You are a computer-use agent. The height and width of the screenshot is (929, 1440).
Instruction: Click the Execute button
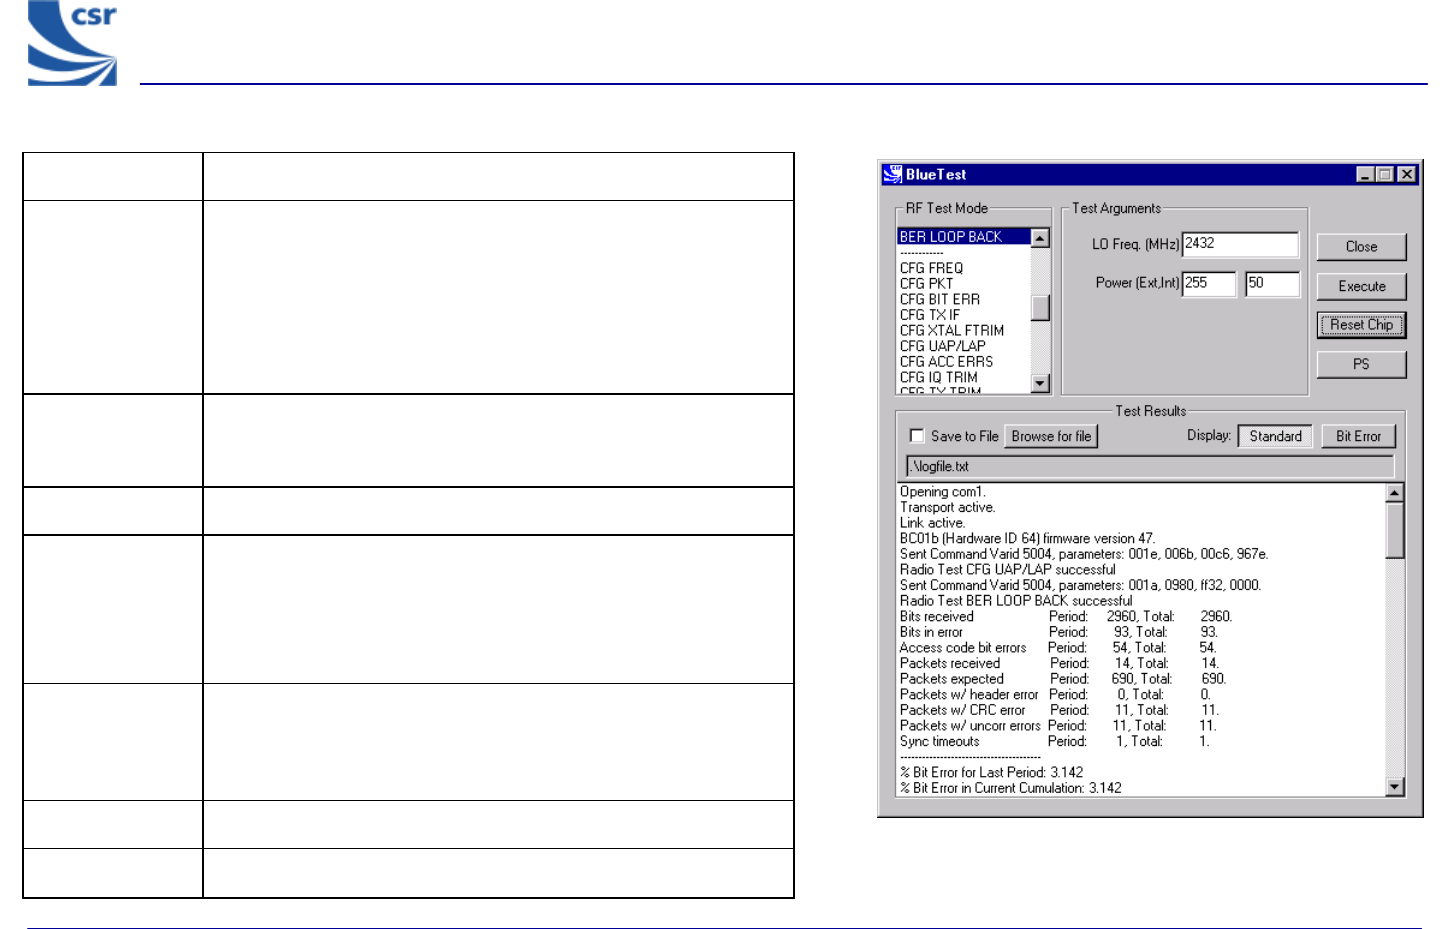[x=1362, y=286]
